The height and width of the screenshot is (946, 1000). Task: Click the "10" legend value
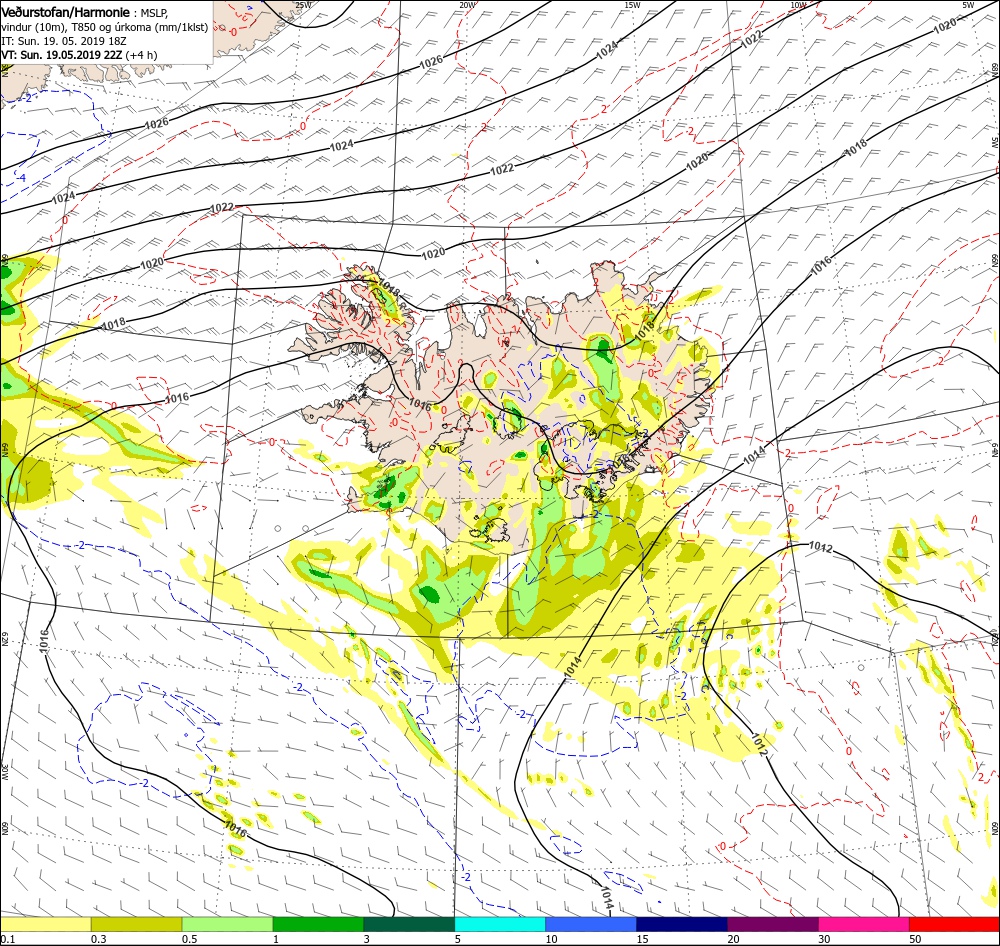551,939
